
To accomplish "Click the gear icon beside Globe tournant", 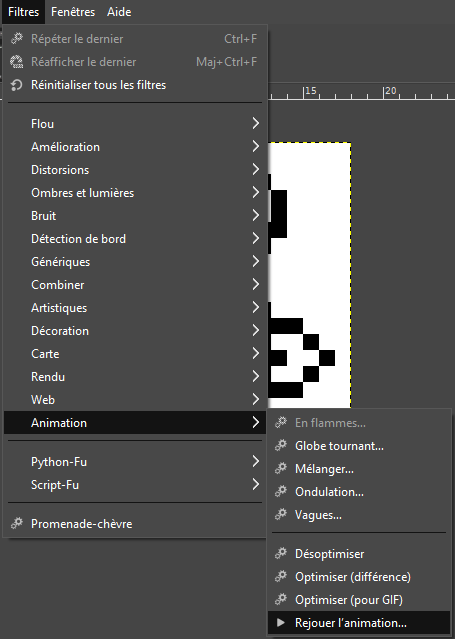I will click(x=281, y=445).
